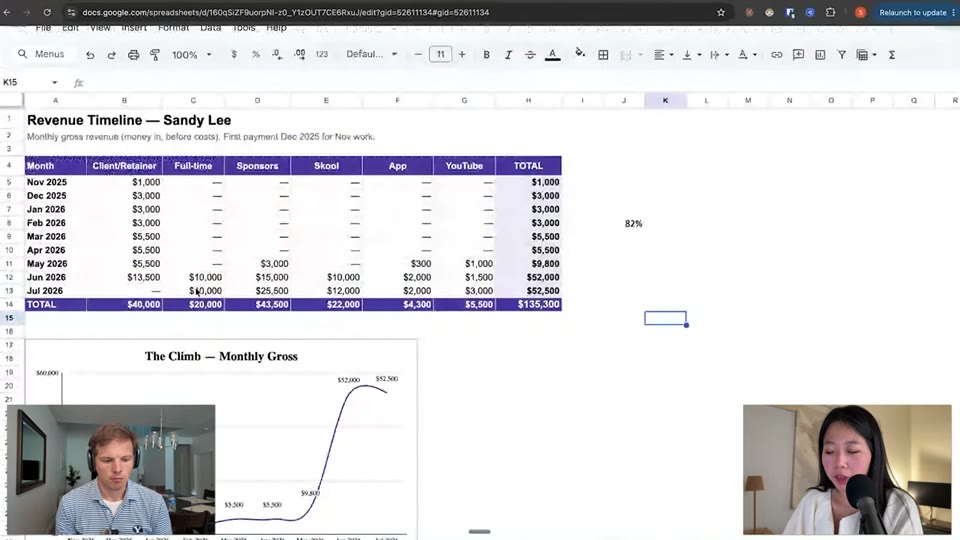The width and height of the screenshot is (960, 540).
Task: Click the Functions sigma icon
Action: click(892, 54)
